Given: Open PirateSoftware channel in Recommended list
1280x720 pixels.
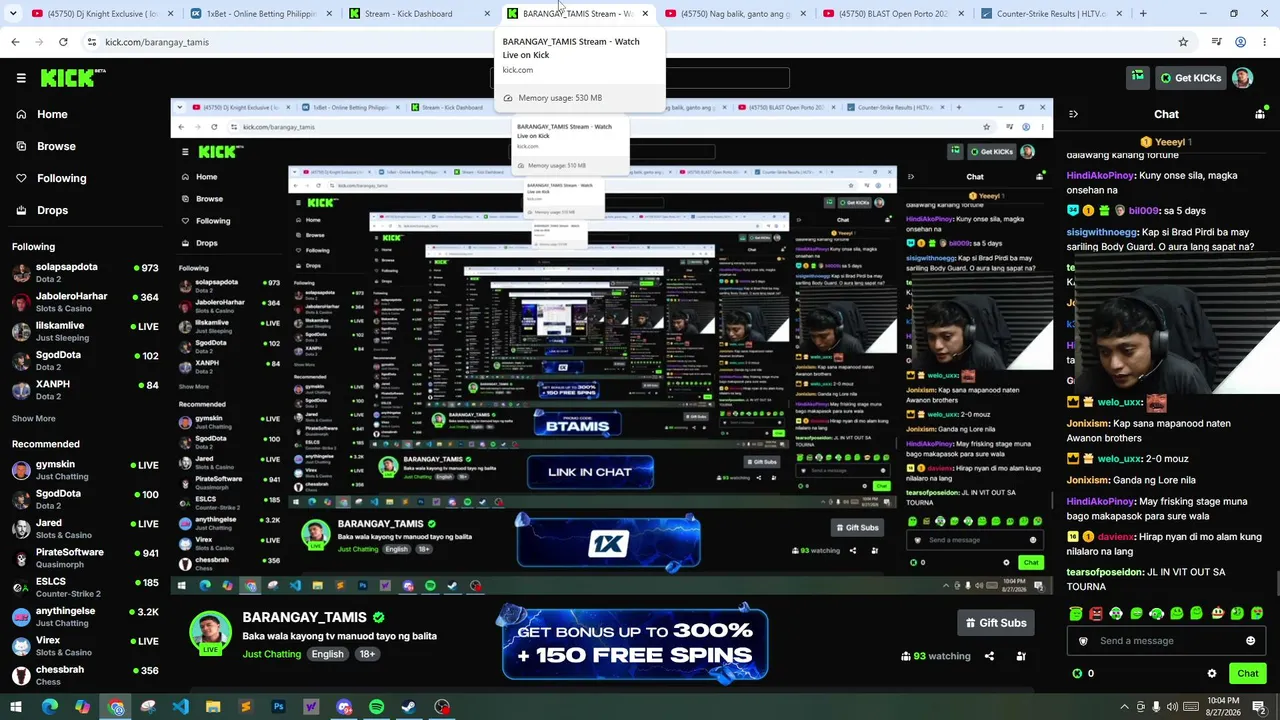Looking at the screenshot, I should pyautogui.click(x=84, y=558).
